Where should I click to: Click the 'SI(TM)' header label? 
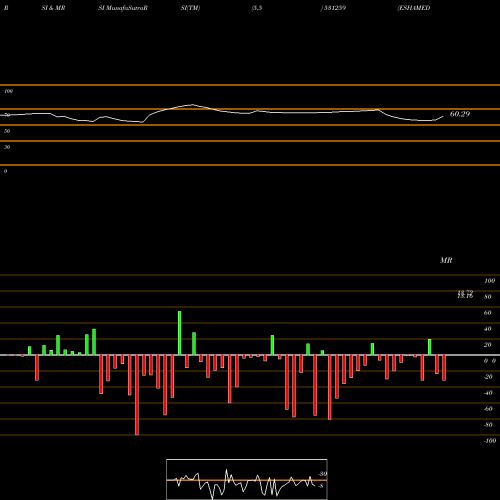click(190, 8)
